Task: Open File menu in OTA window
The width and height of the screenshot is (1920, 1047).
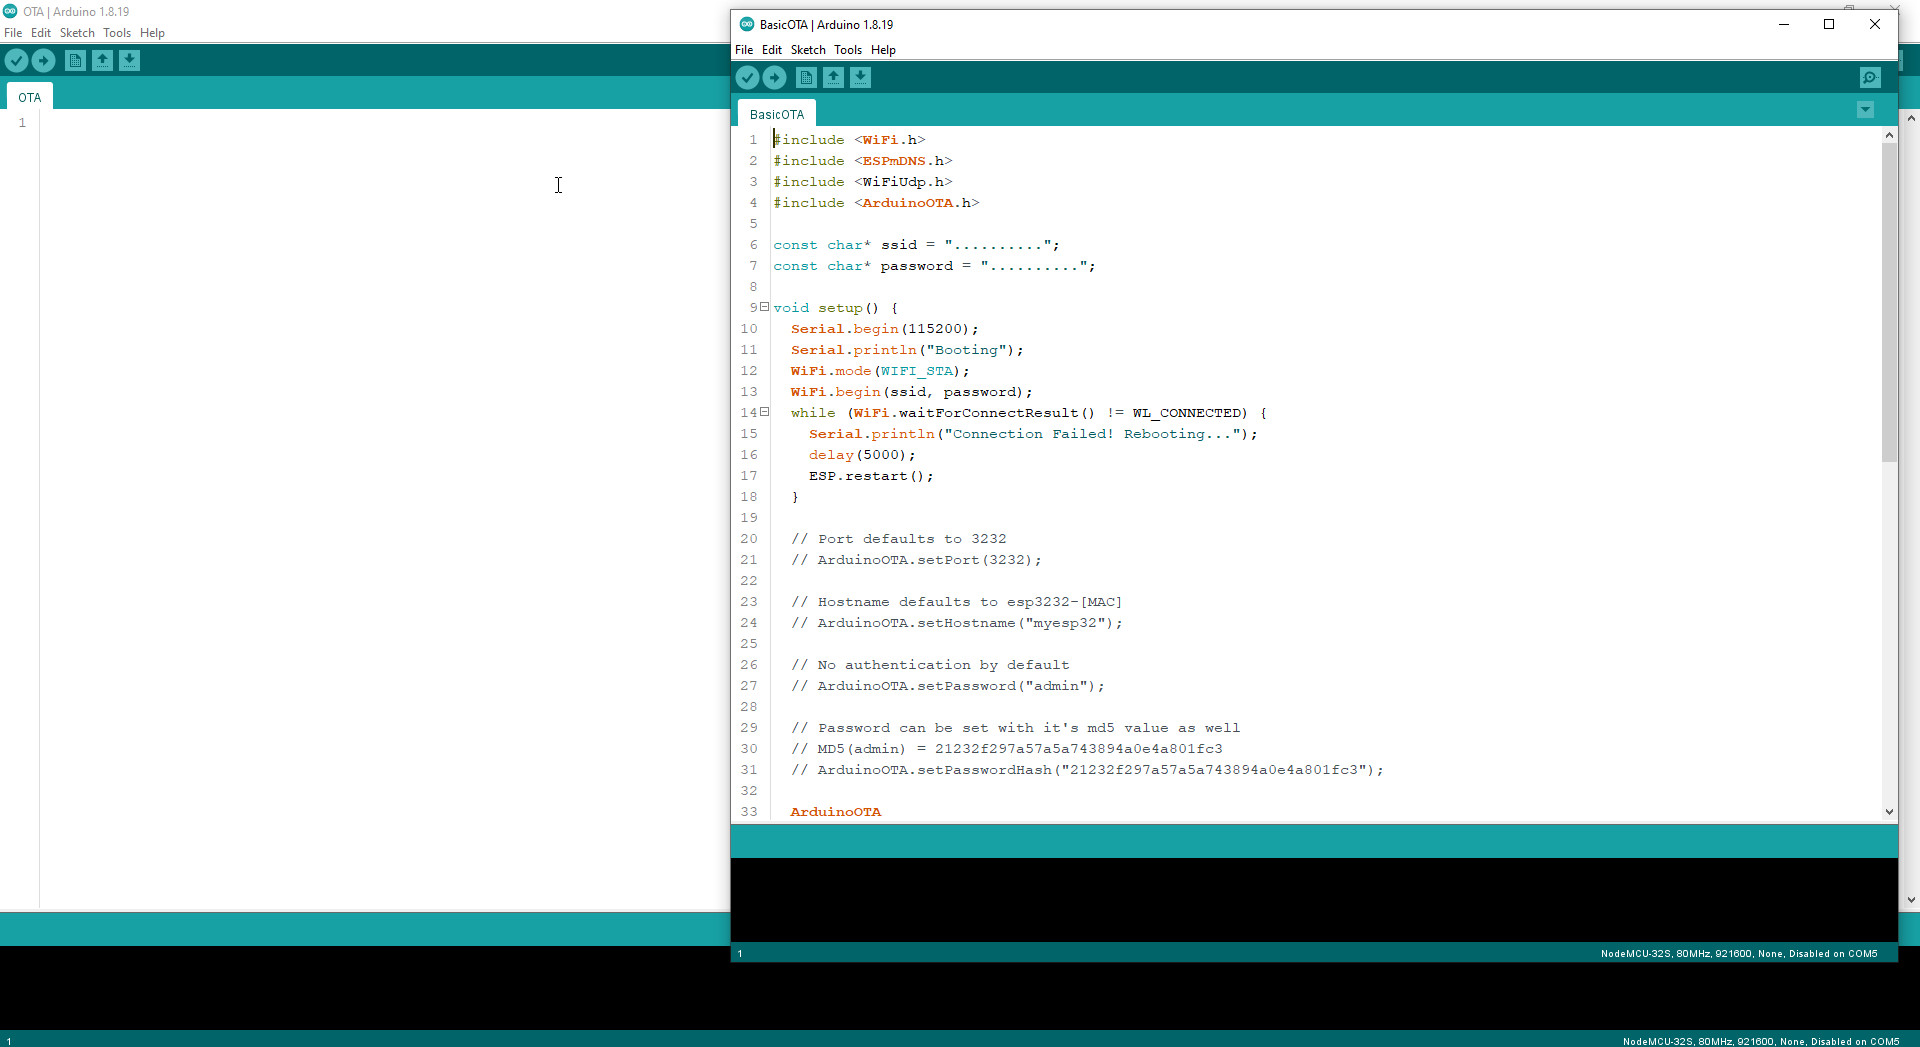Action: click(x=13, y=33)
